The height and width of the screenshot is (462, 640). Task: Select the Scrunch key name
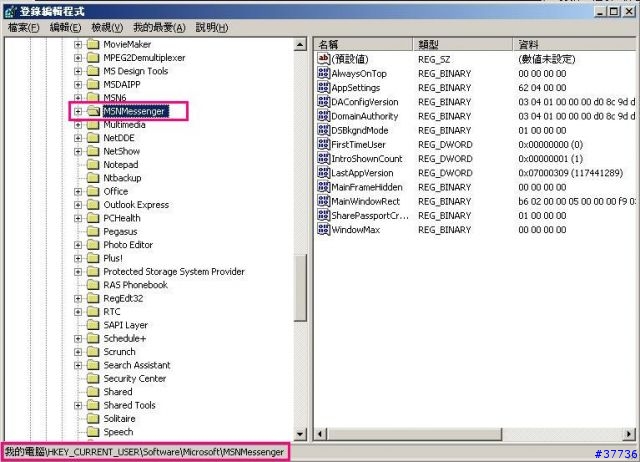click(x=119, y=352)
